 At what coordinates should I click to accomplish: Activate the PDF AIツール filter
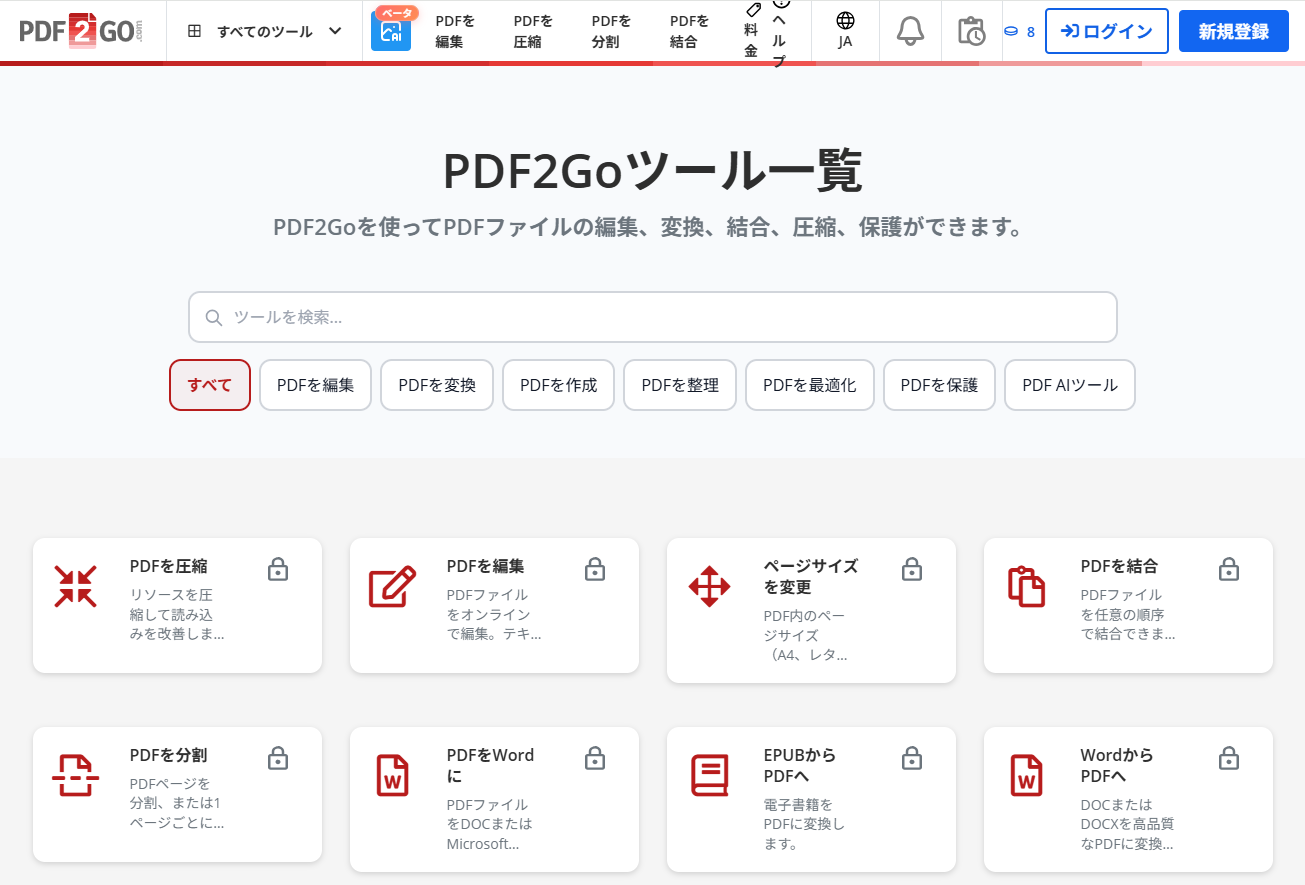click(x=1069, y=385)
